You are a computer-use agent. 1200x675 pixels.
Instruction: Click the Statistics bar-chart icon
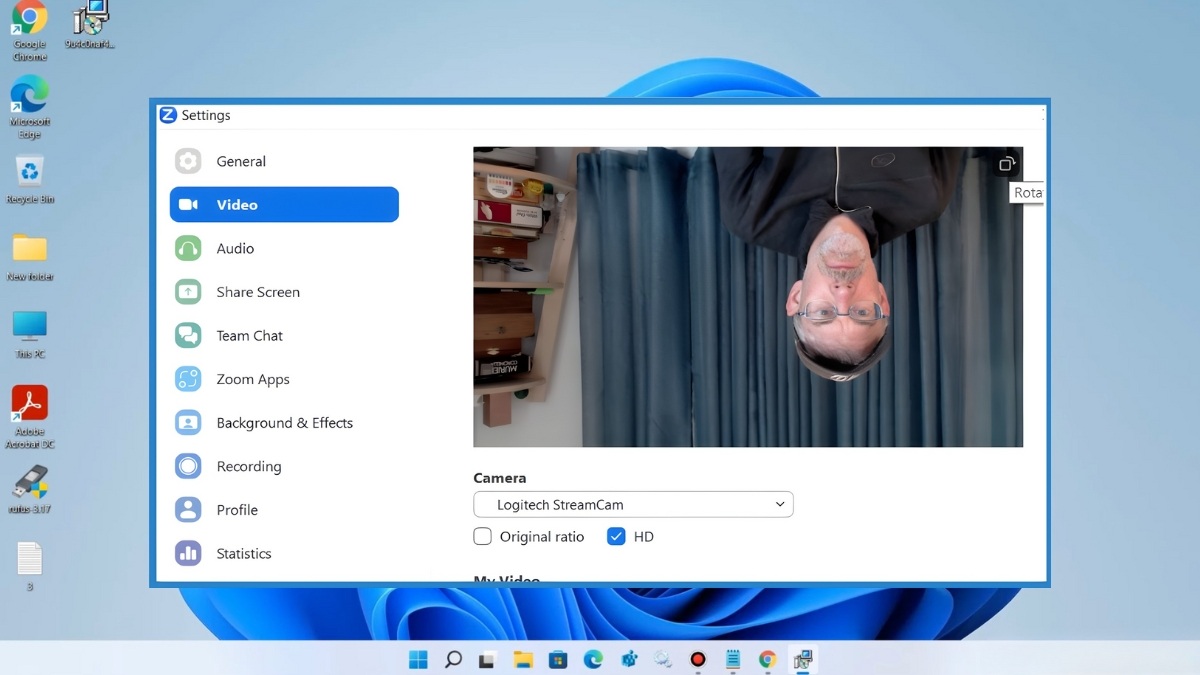click(x=188, y=553)
